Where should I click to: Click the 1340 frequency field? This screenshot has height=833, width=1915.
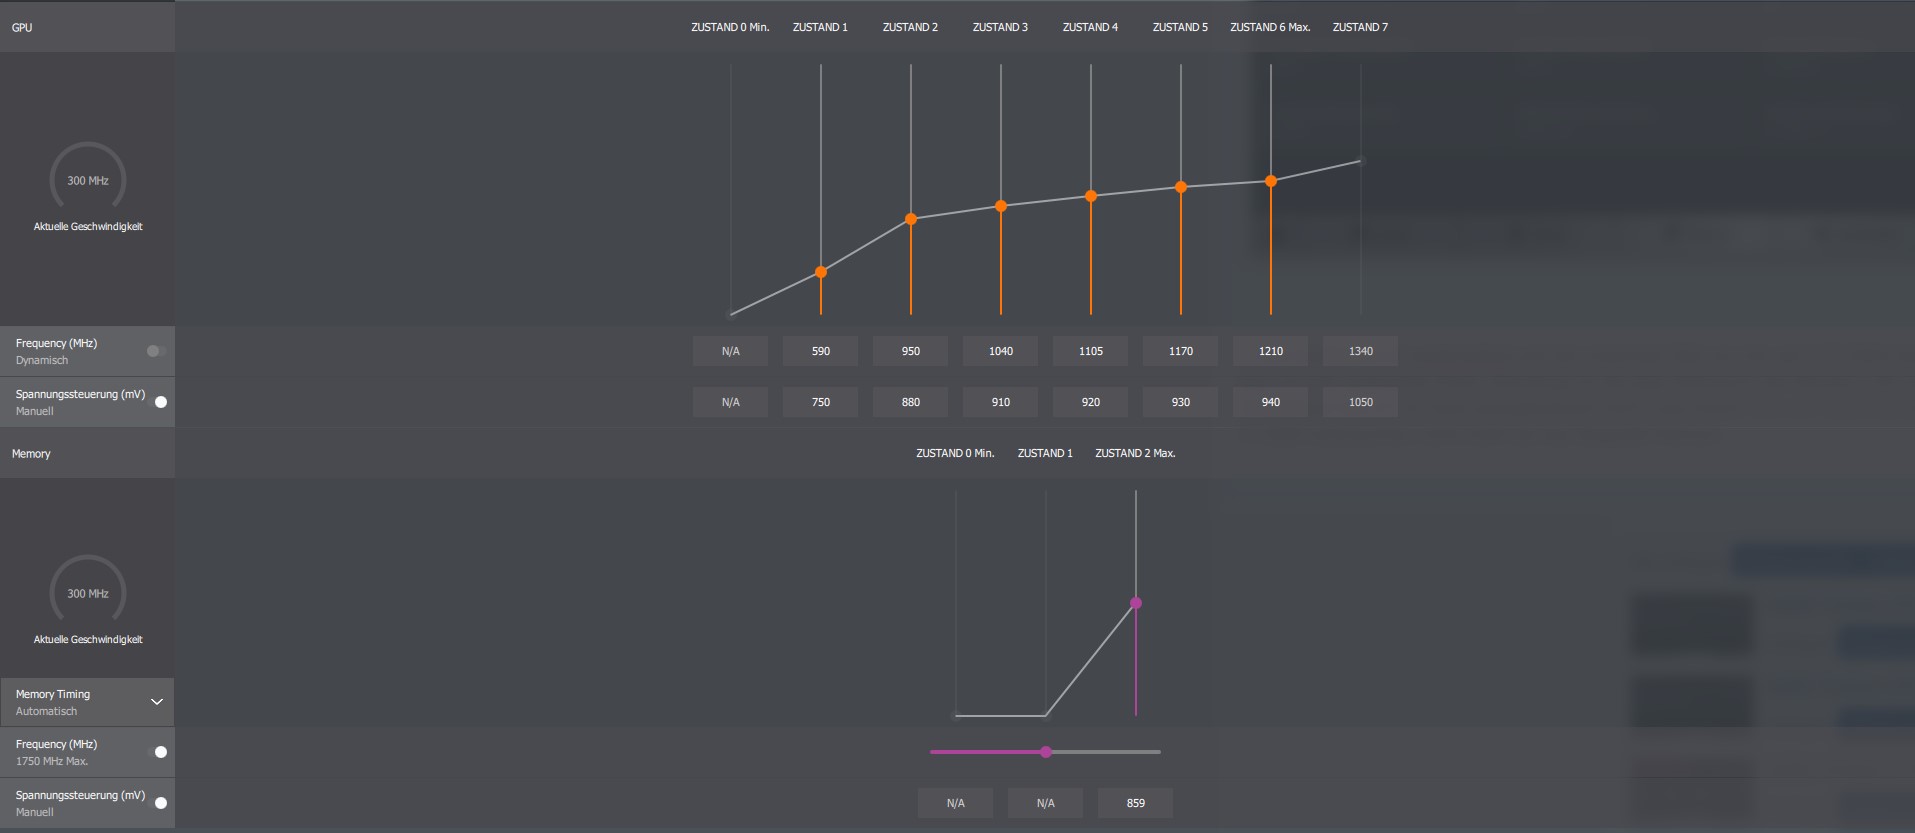click(x=1361, y=351)
